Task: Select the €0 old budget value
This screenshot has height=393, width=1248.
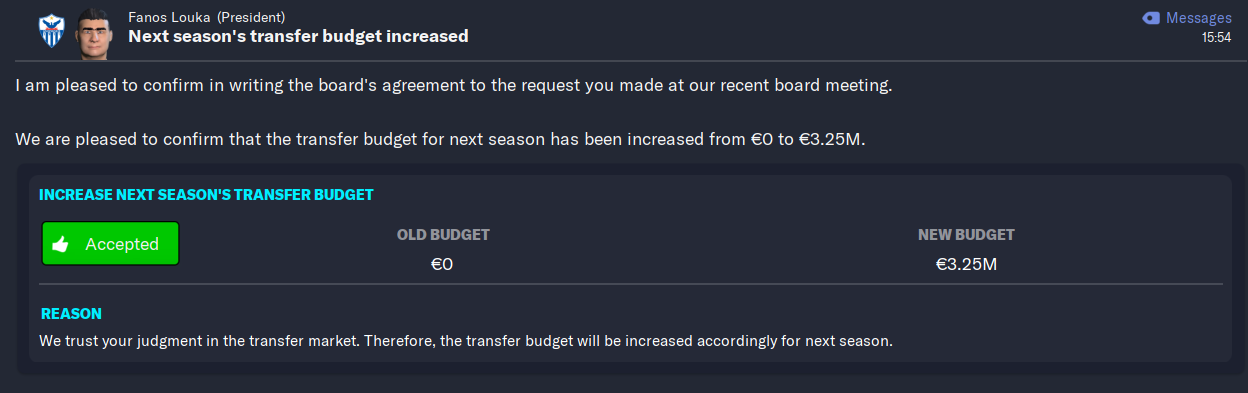Action: 442,265
